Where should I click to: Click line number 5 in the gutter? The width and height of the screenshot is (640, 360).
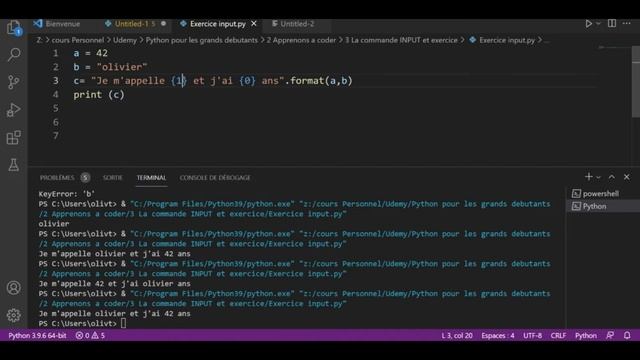[56, 109]
